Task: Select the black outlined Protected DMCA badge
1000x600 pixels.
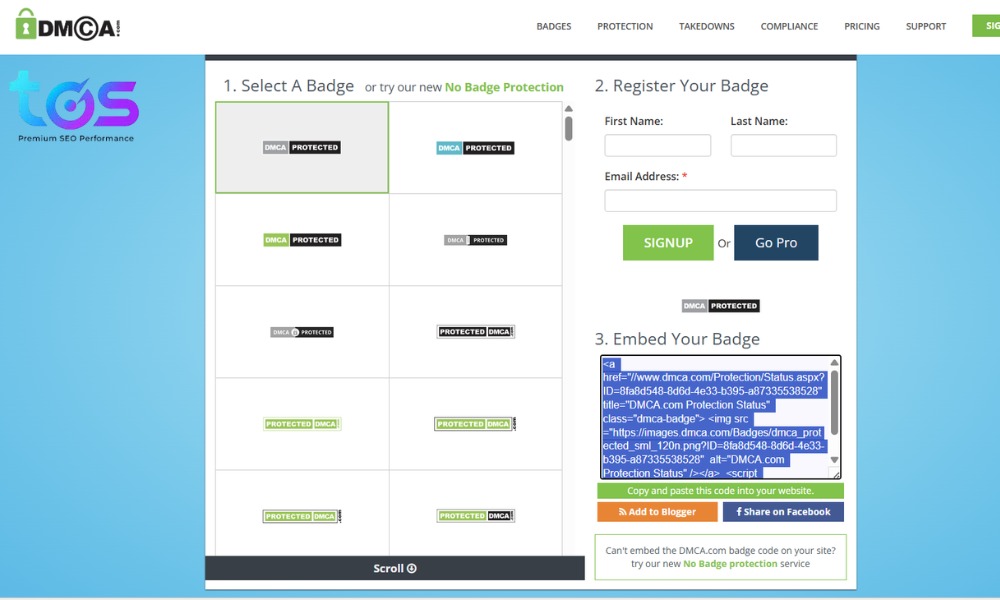Action: [475, 332]
